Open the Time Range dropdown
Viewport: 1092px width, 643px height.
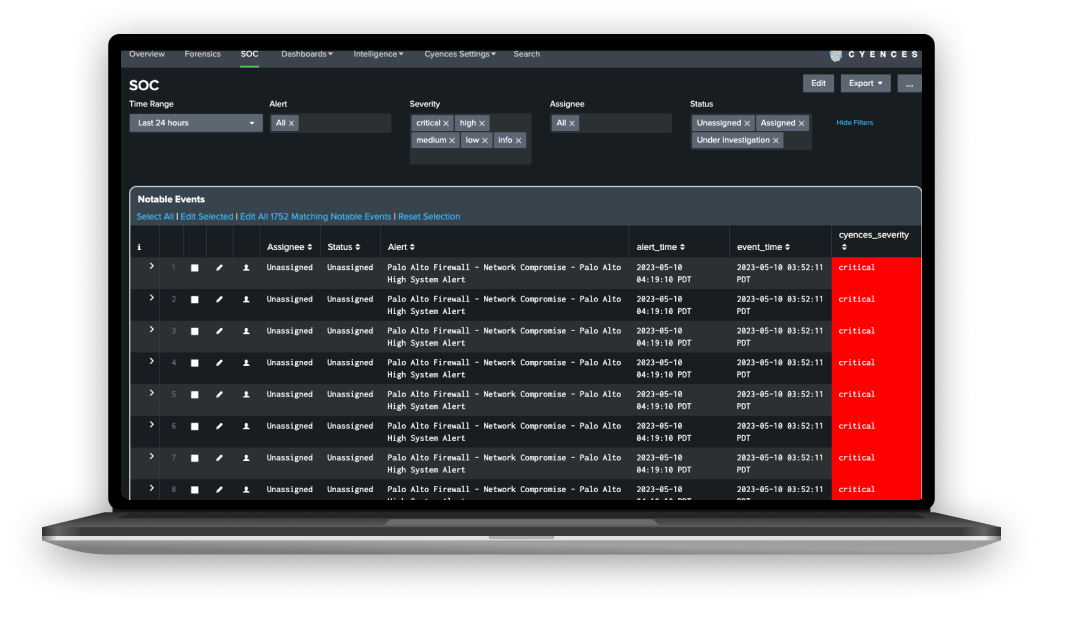tap(196, 123)
